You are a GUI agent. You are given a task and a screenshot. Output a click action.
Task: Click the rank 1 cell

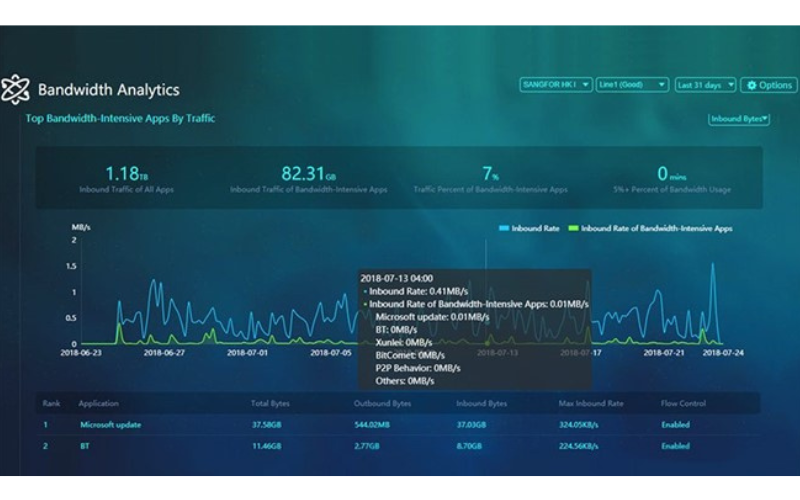[45, 424]
